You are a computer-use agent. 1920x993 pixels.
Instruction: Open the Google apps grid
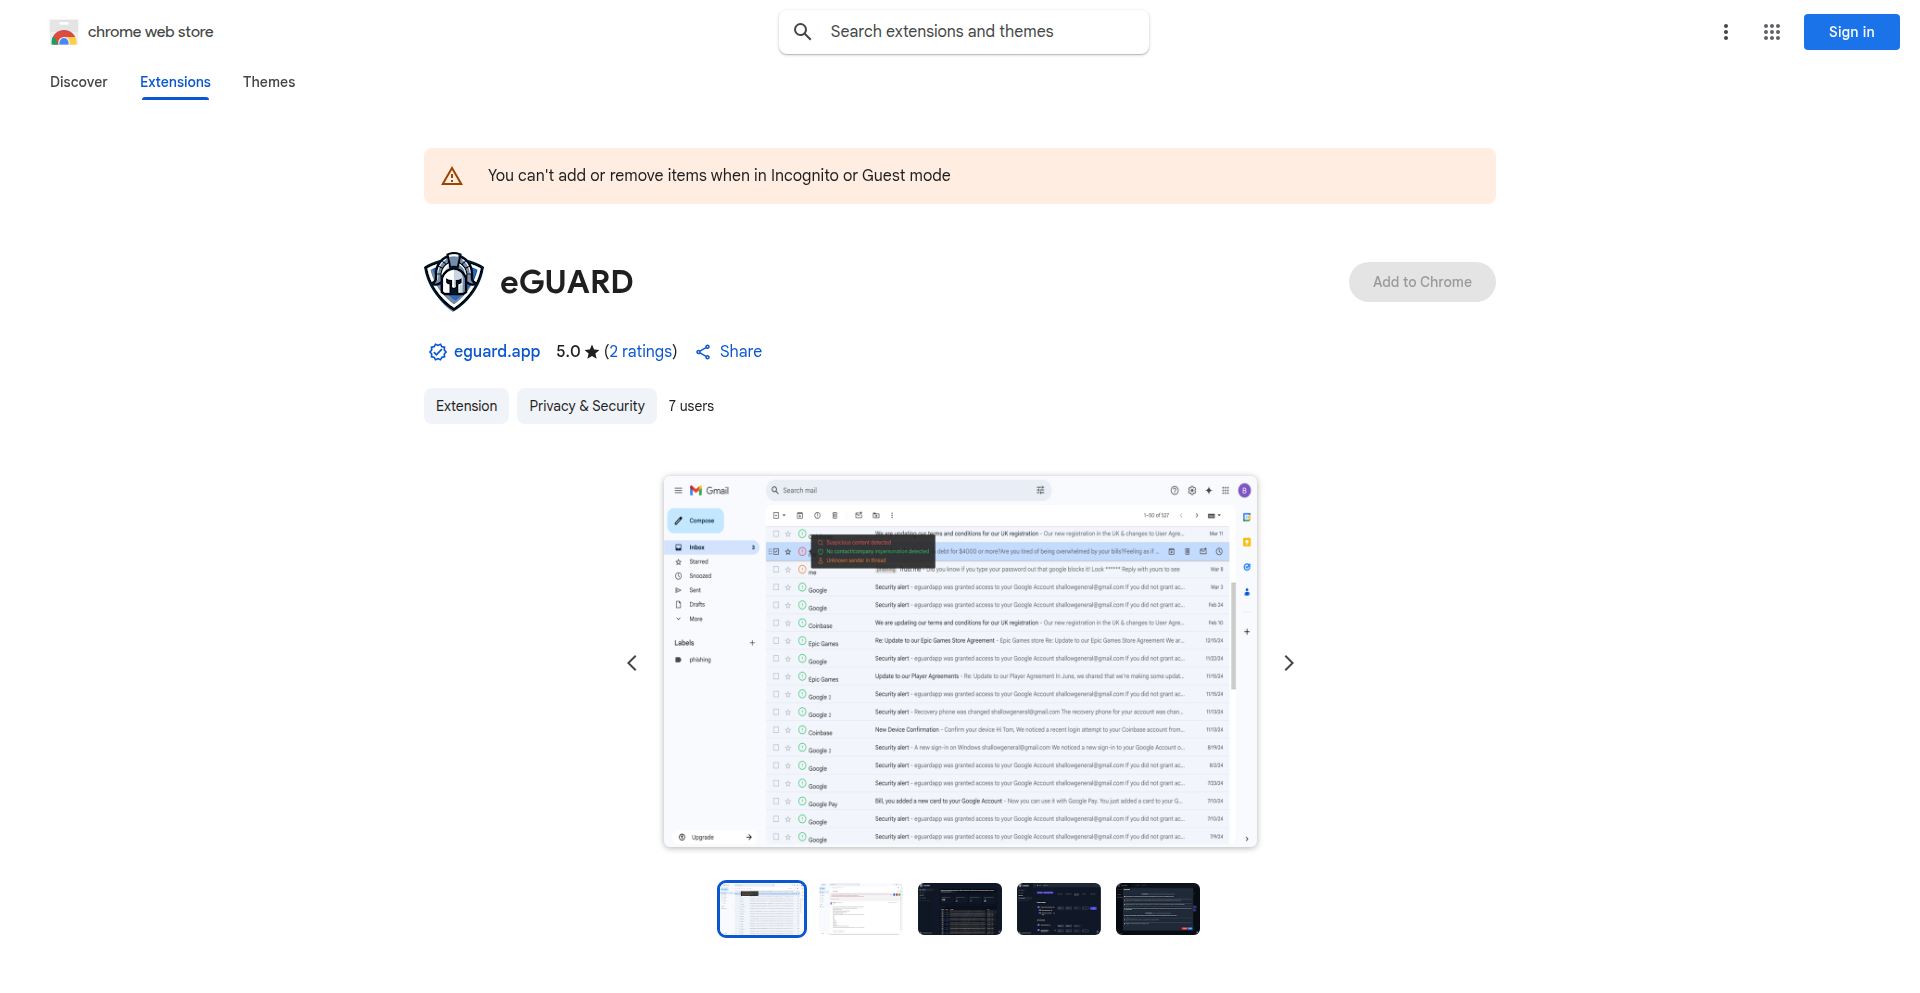pyautogui.click(x=1772, y=32)
